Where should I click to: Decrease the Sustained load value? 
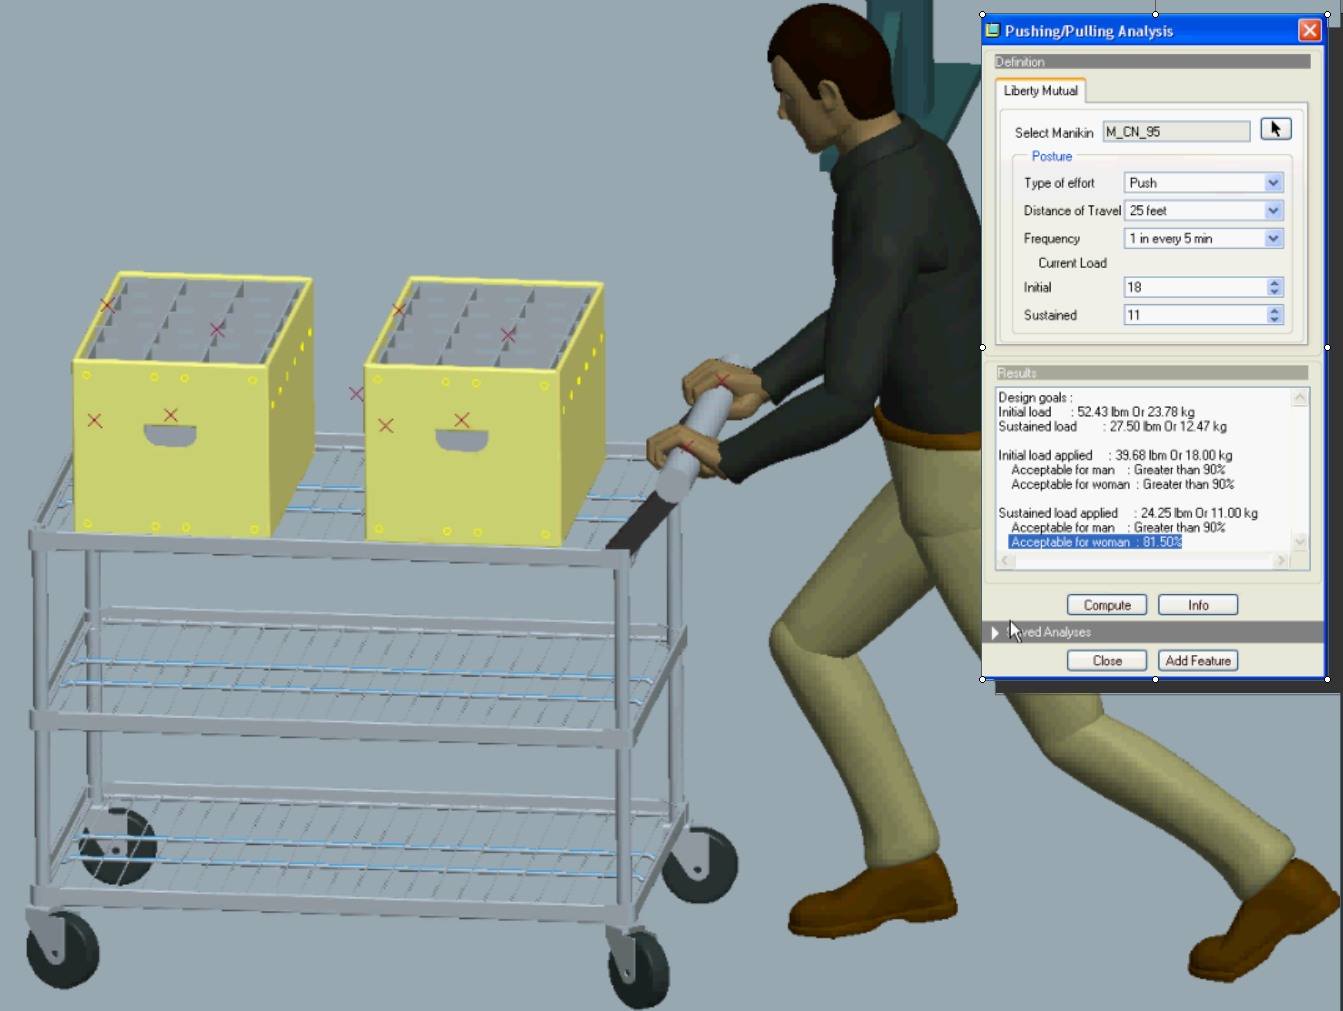tap(1274, 319)
